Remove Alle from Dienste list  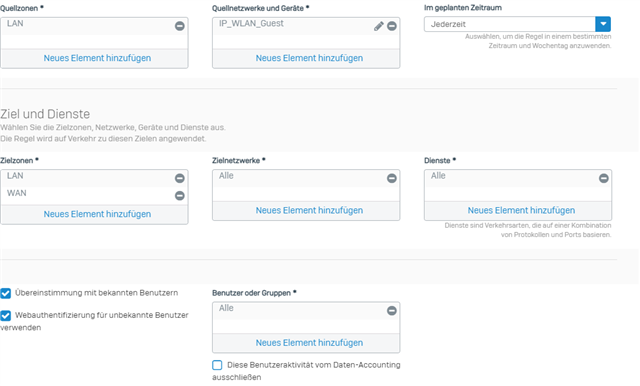604,178
